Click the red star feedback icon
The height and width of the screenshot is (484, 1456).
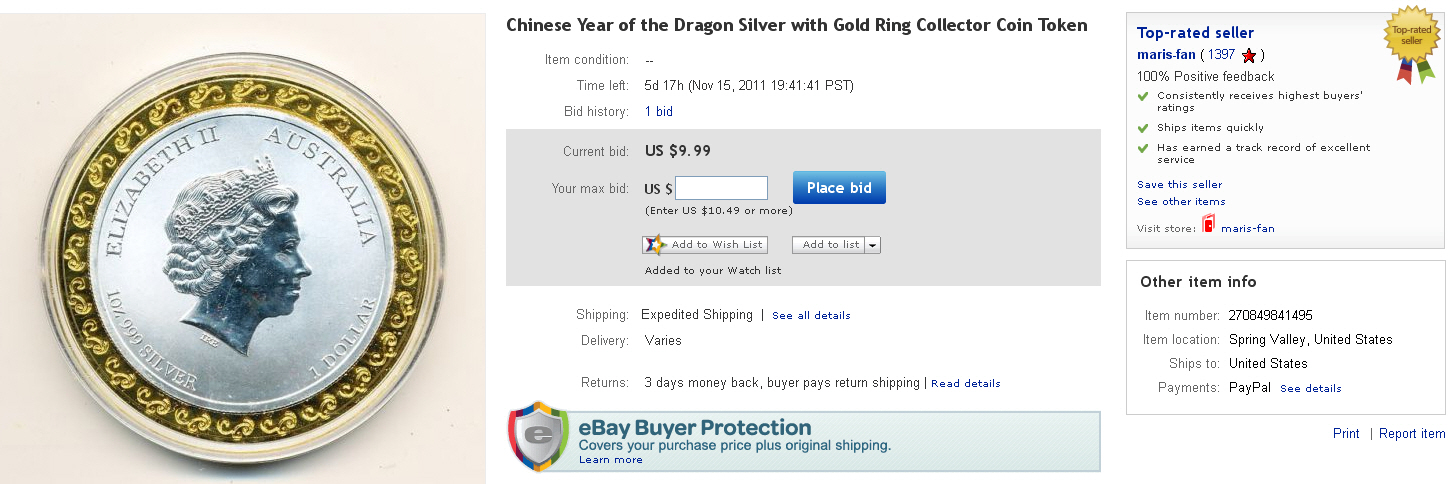(1248, 56)
